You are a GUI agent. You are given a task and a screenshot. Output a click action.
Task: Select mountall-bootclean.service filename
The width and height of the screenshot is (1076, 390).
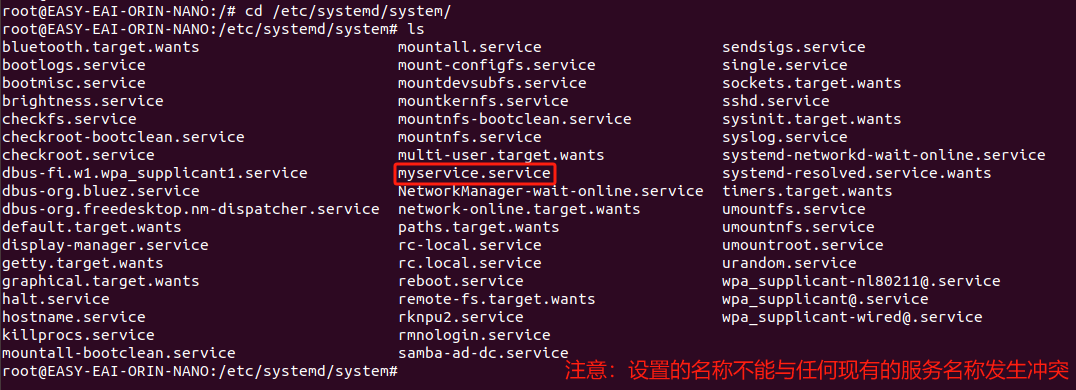pyautogui.click(x=119, y=353)
